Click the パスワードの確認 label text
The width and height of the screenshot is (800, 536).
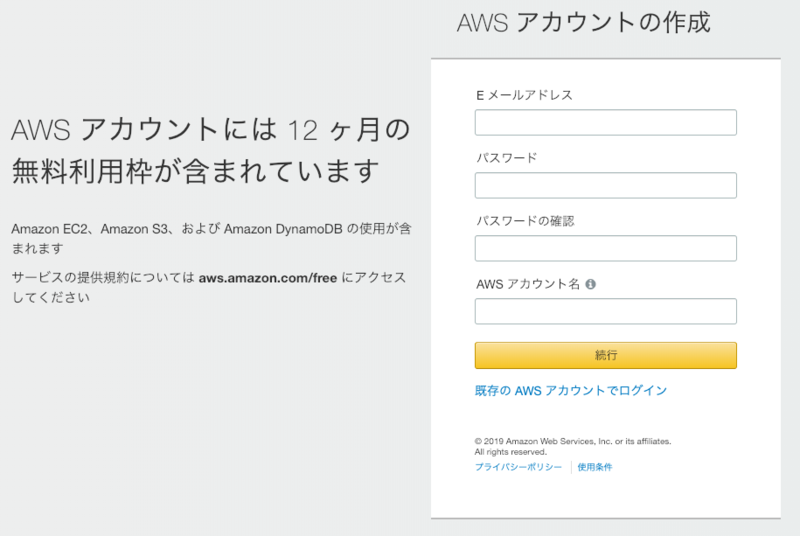(x=524, y=221)
